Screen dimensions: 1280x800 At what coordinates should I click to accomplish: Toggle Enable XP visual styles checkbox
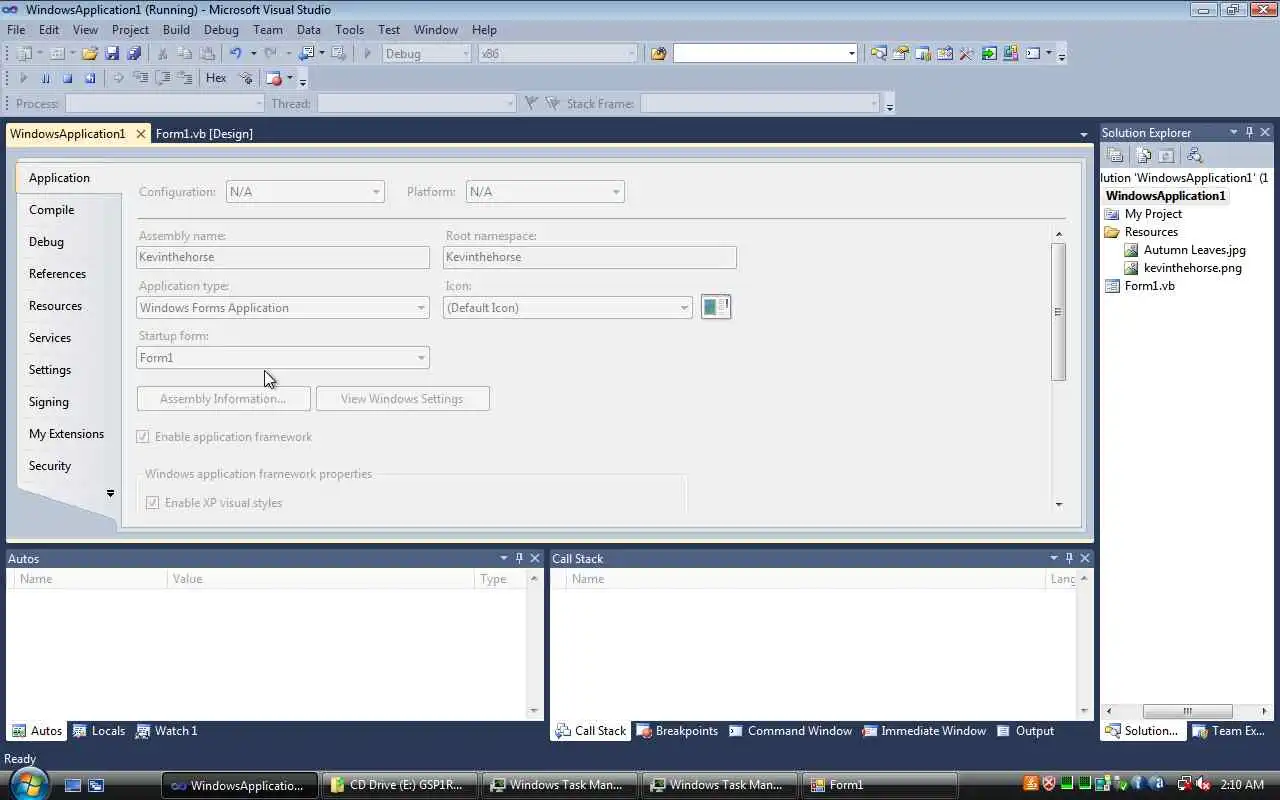153,503
